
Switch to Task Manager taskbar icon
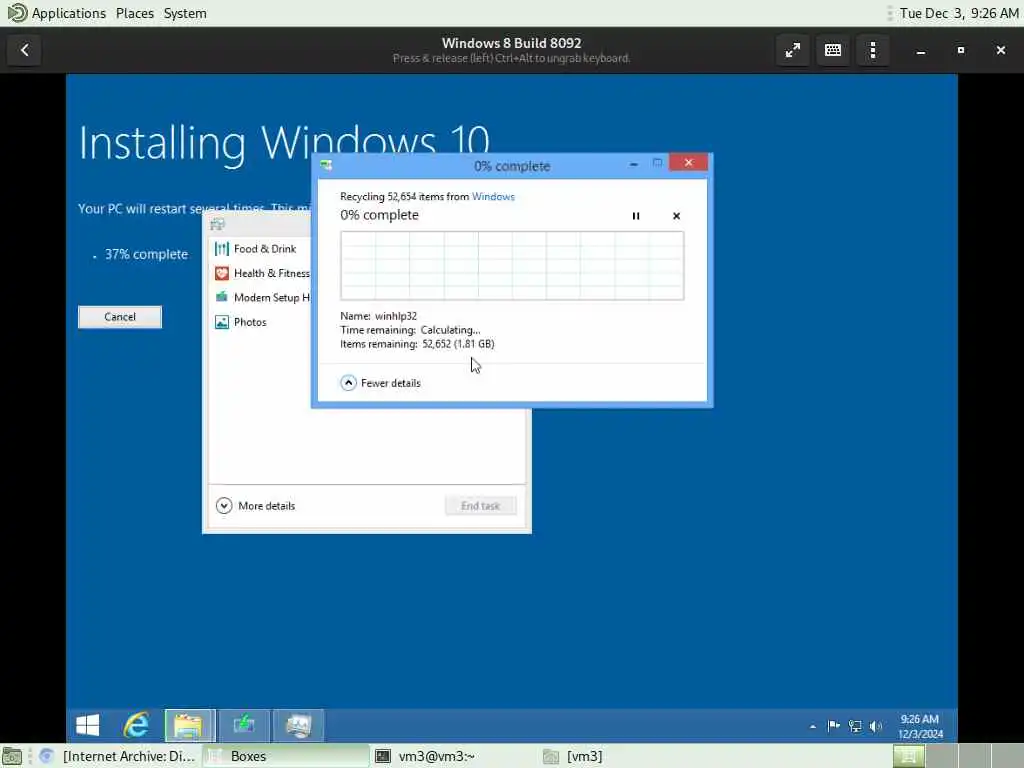pos(298,725)
